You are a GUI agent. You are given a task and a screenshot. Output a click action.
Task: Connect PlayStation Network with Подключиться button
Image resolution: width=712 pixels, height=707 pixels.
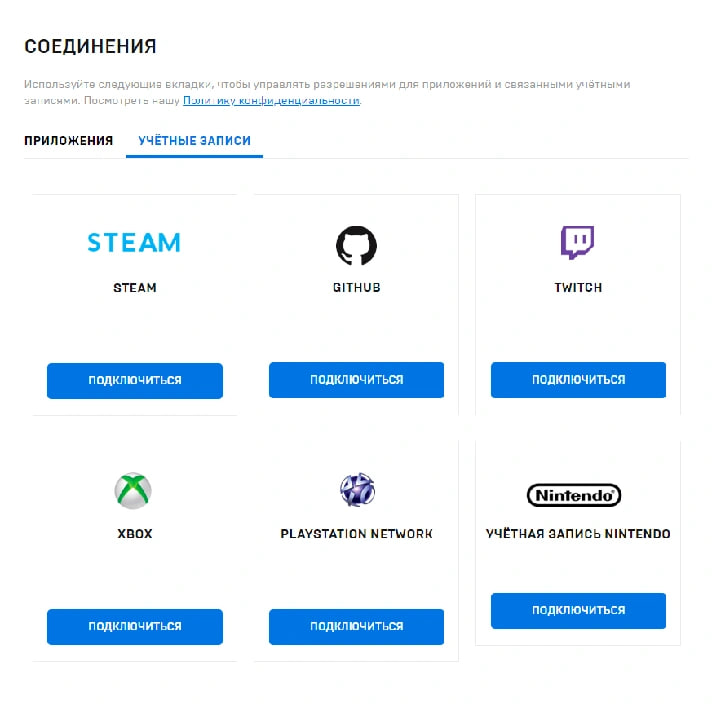[356, 627]
